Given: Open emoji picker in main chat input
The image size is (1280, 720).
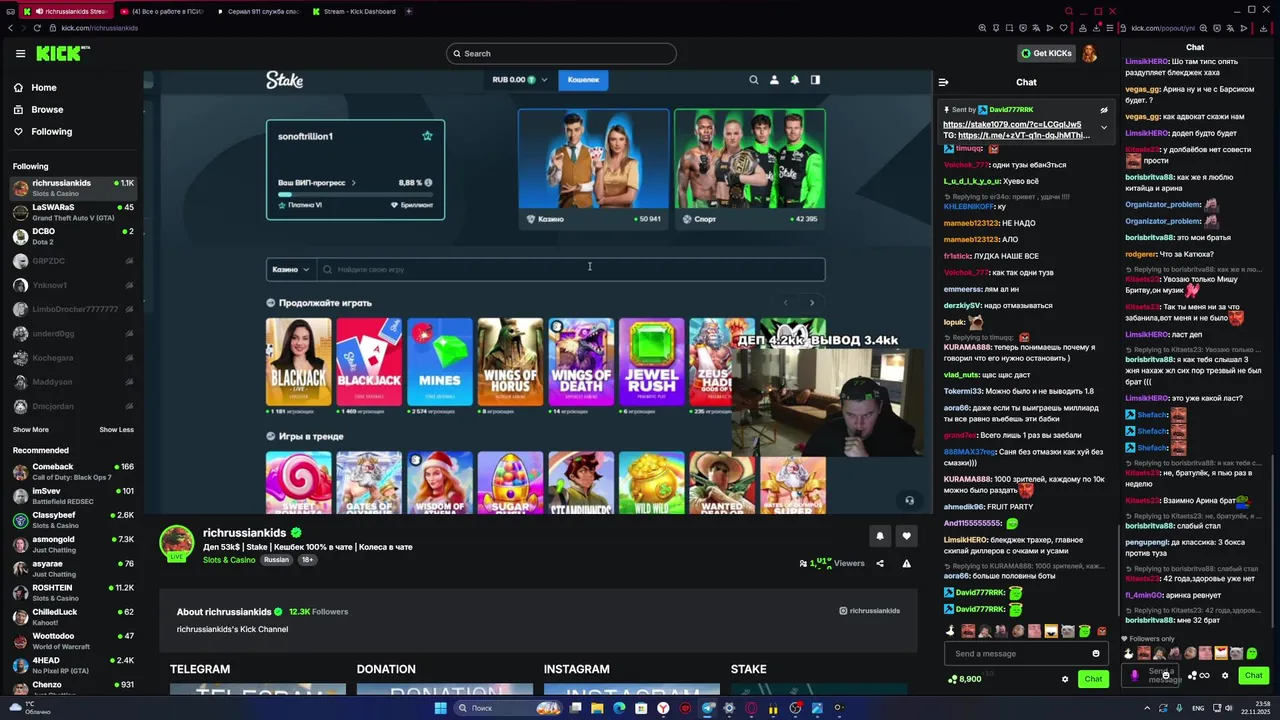Looking at the screenshot, I should coord(1096,654).
